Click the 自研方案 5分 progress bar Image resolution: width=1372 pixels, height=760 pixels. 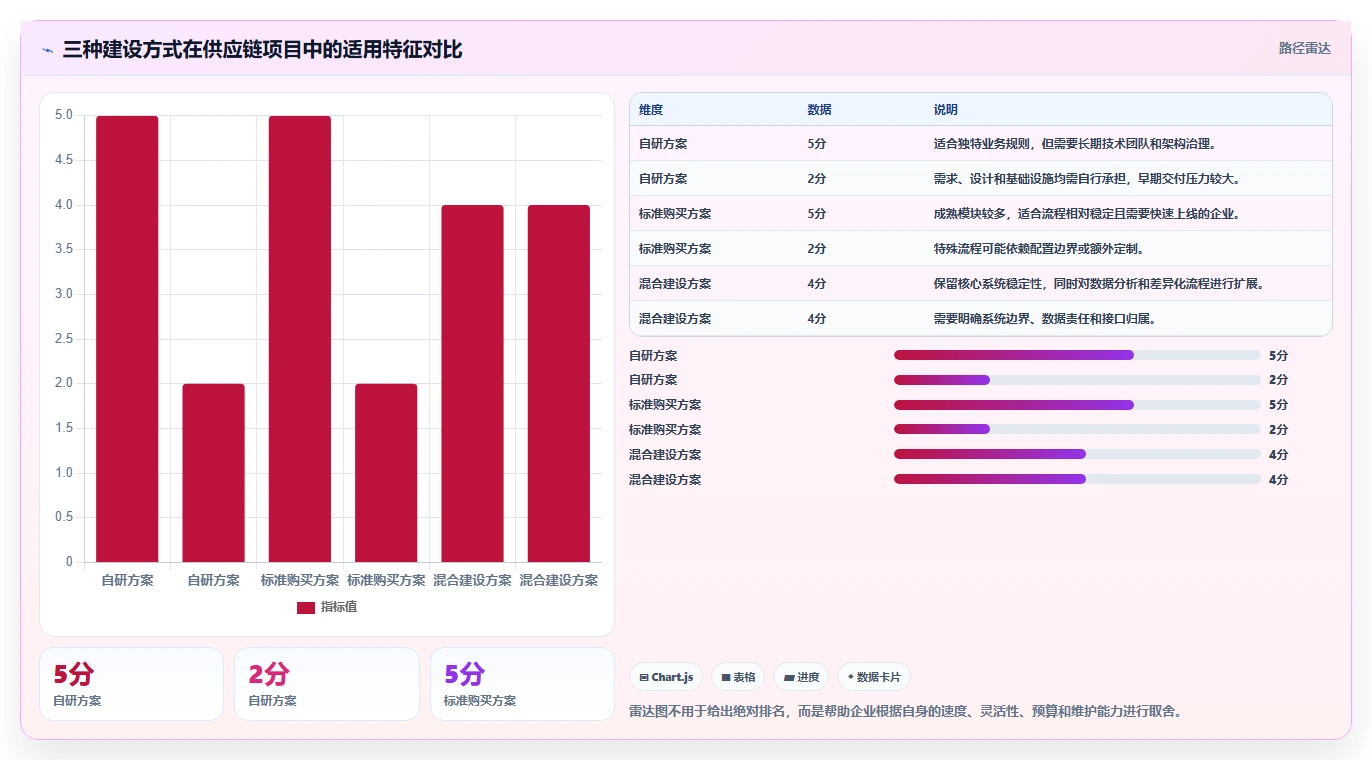point(1077,355)
